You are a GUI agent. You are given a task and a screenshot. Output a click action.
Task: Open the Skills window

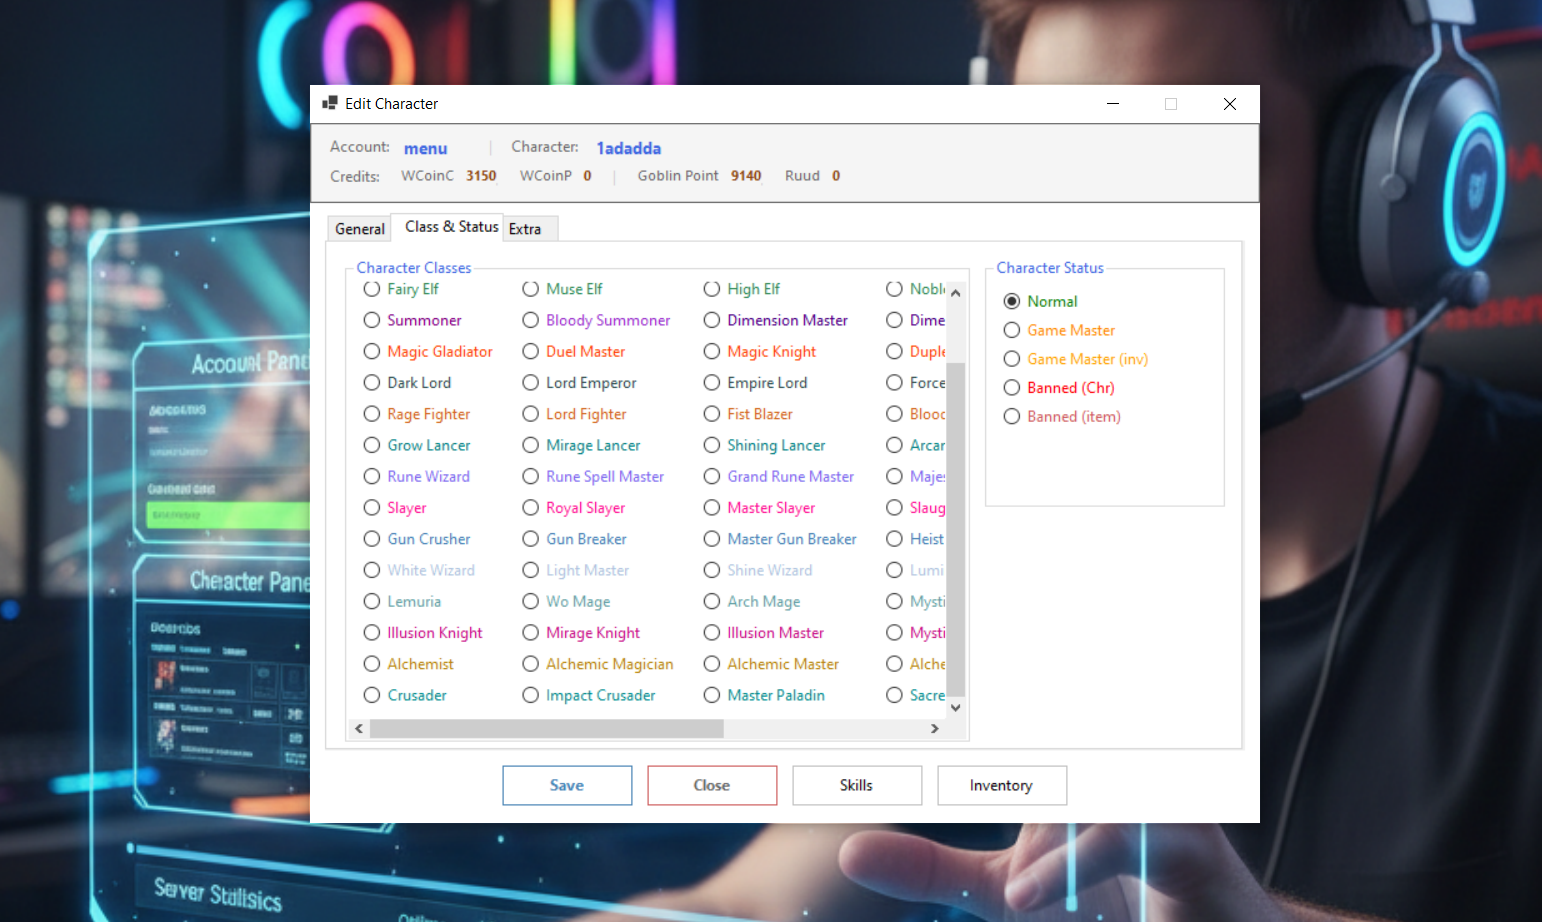tap(856, 785)
